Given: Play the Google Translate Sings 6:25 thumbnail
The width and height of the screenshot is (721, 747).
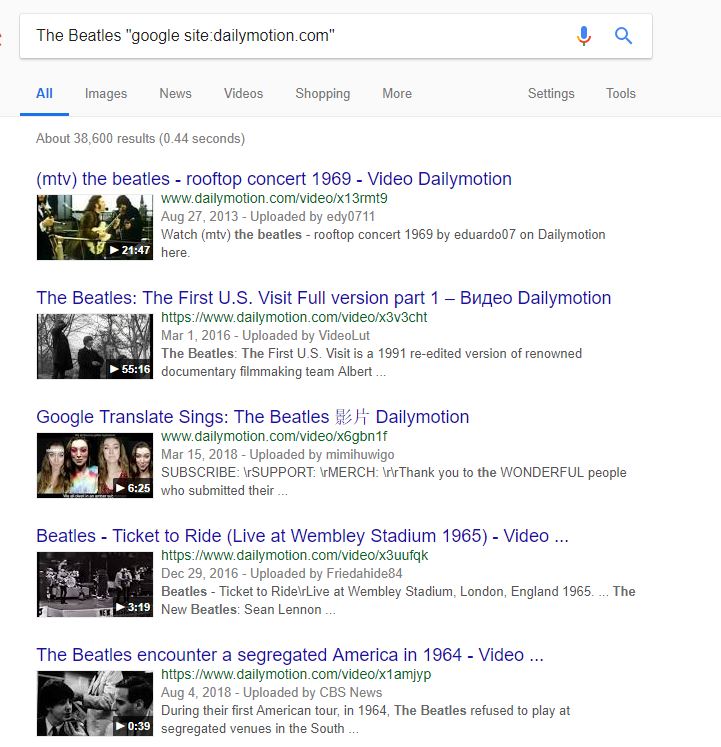Looking at the screenshot, I should (94, 465).
